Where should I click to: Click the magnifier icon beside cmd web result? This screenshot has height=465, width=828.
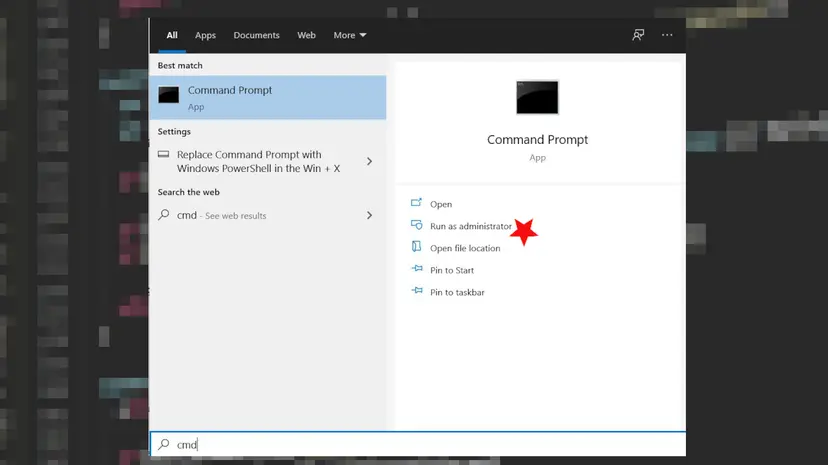pyautogui.click(x=164, y=214)
